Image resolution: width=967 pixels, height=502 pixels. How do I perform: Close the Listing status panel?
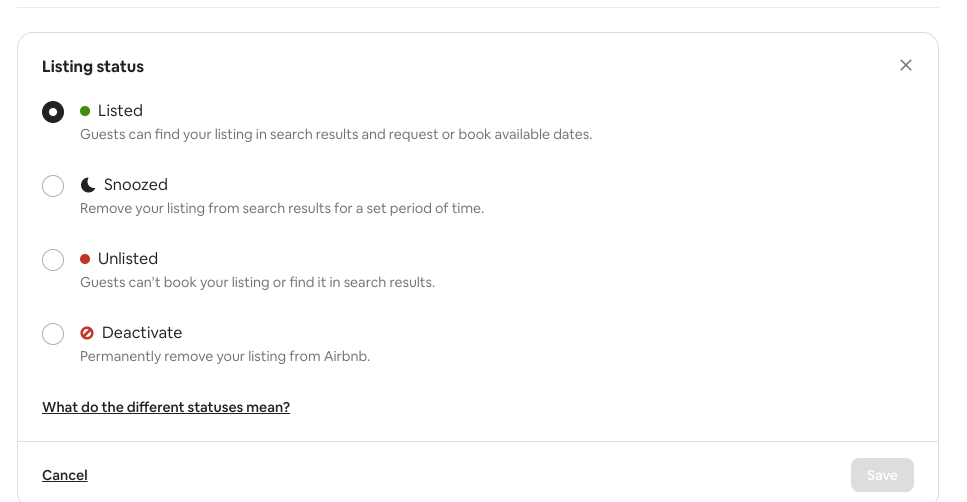point(906,65)
